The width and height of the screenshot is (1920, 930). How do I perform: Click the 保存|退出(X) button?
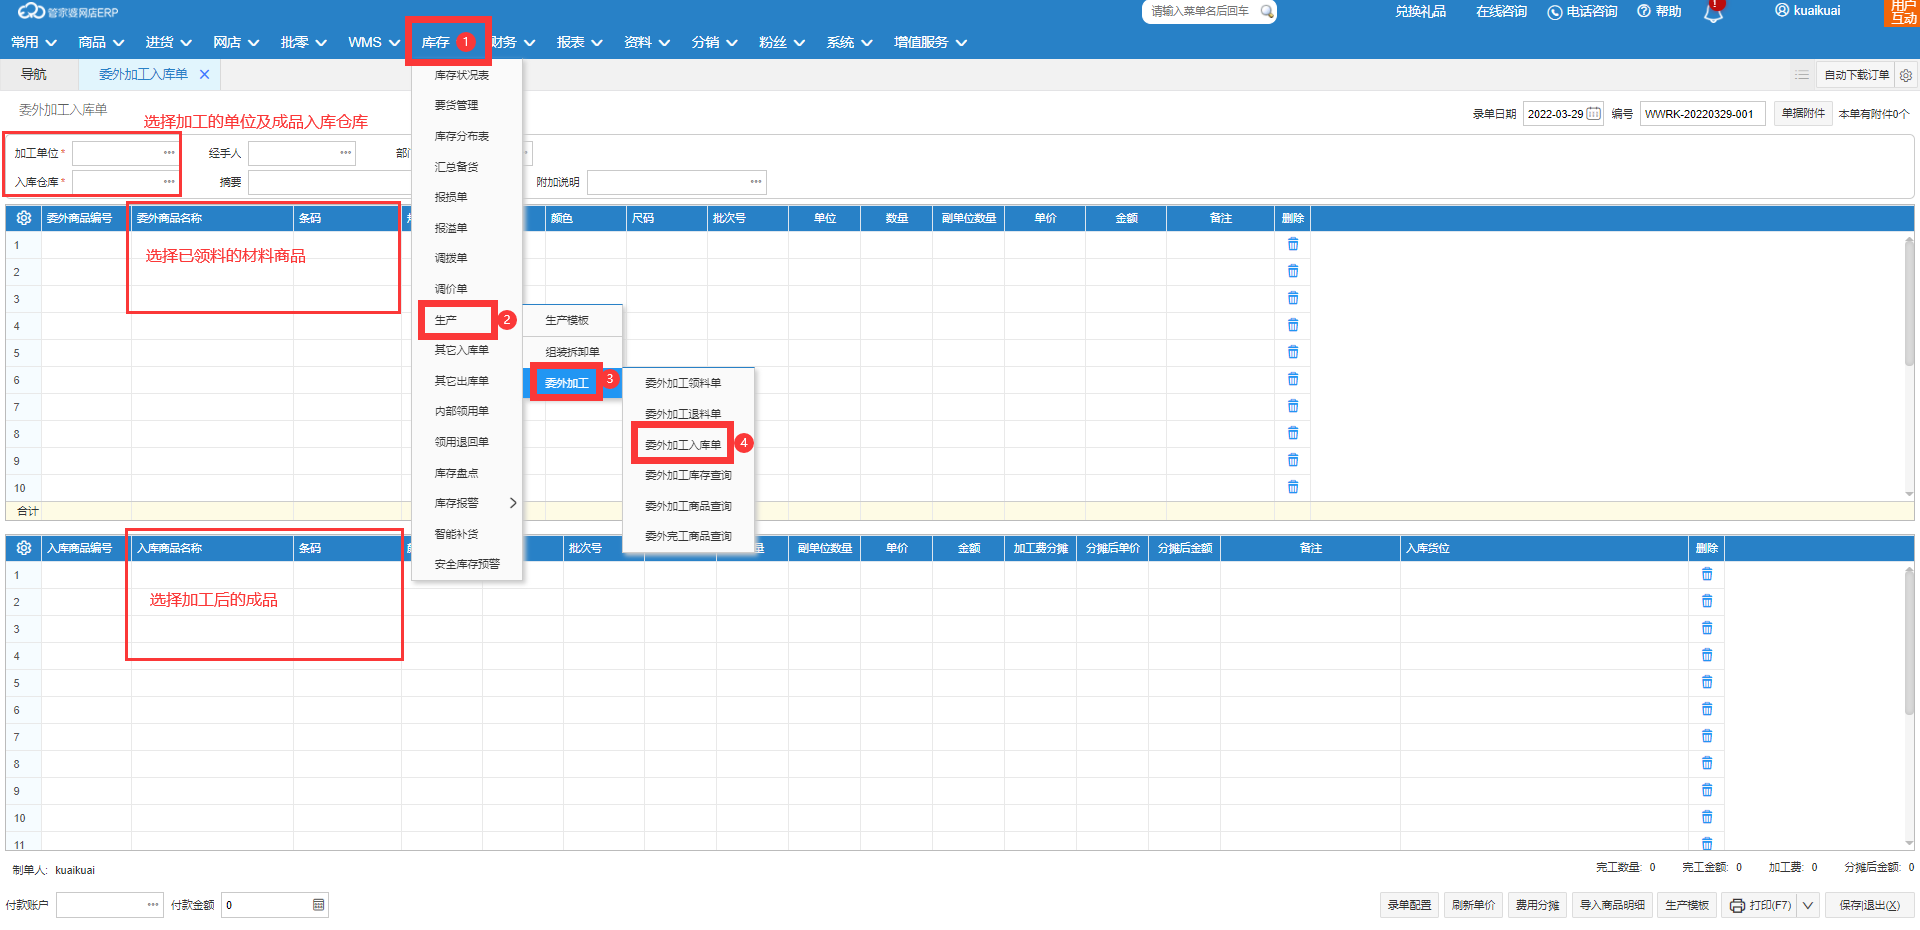[x=1869, y=905]
